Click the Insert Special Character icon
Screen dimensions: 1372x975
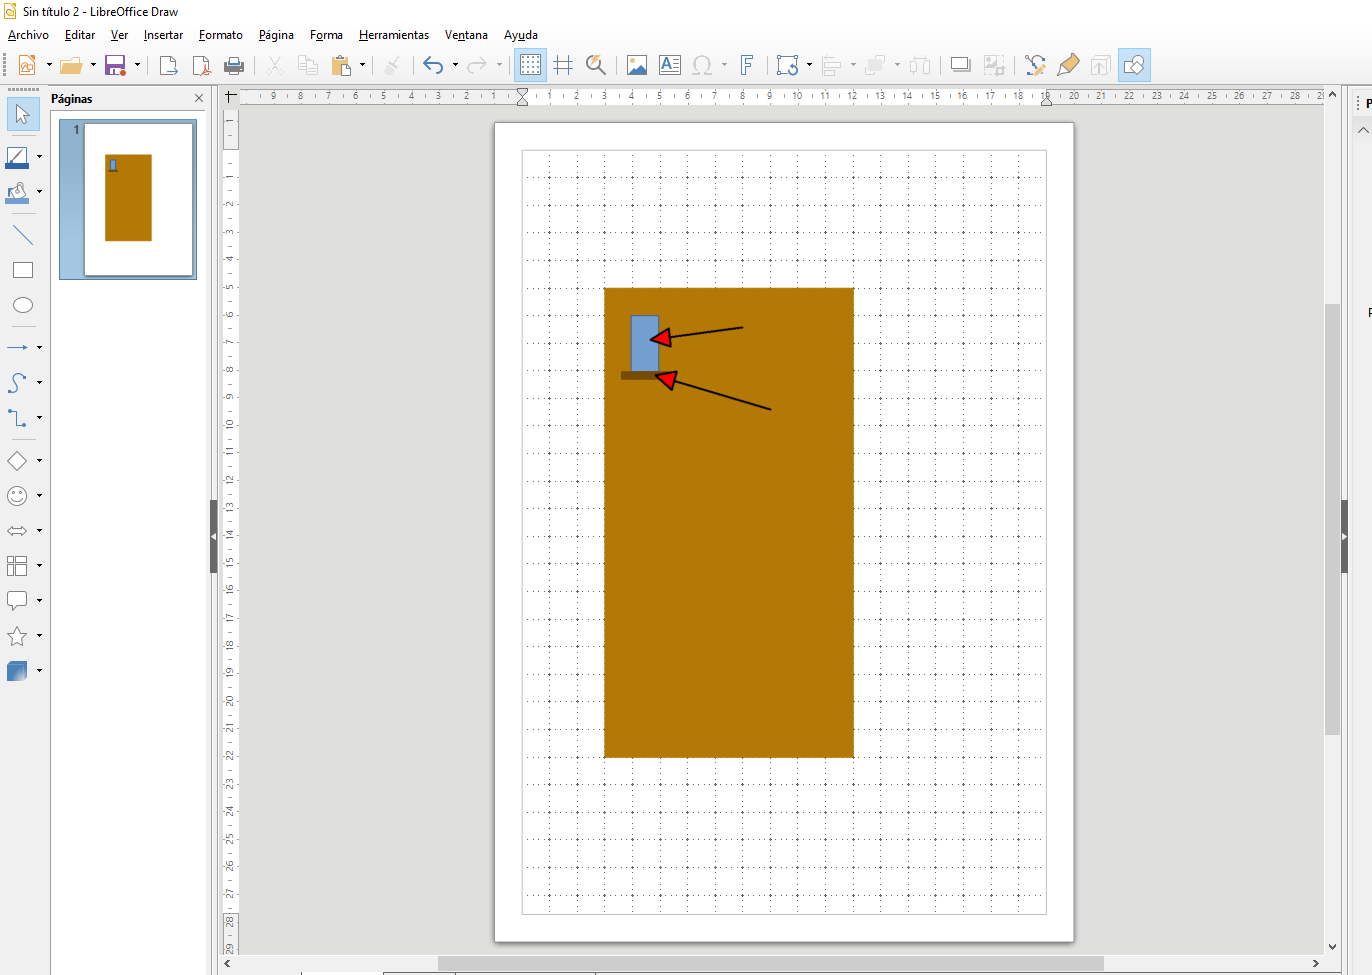702,65
